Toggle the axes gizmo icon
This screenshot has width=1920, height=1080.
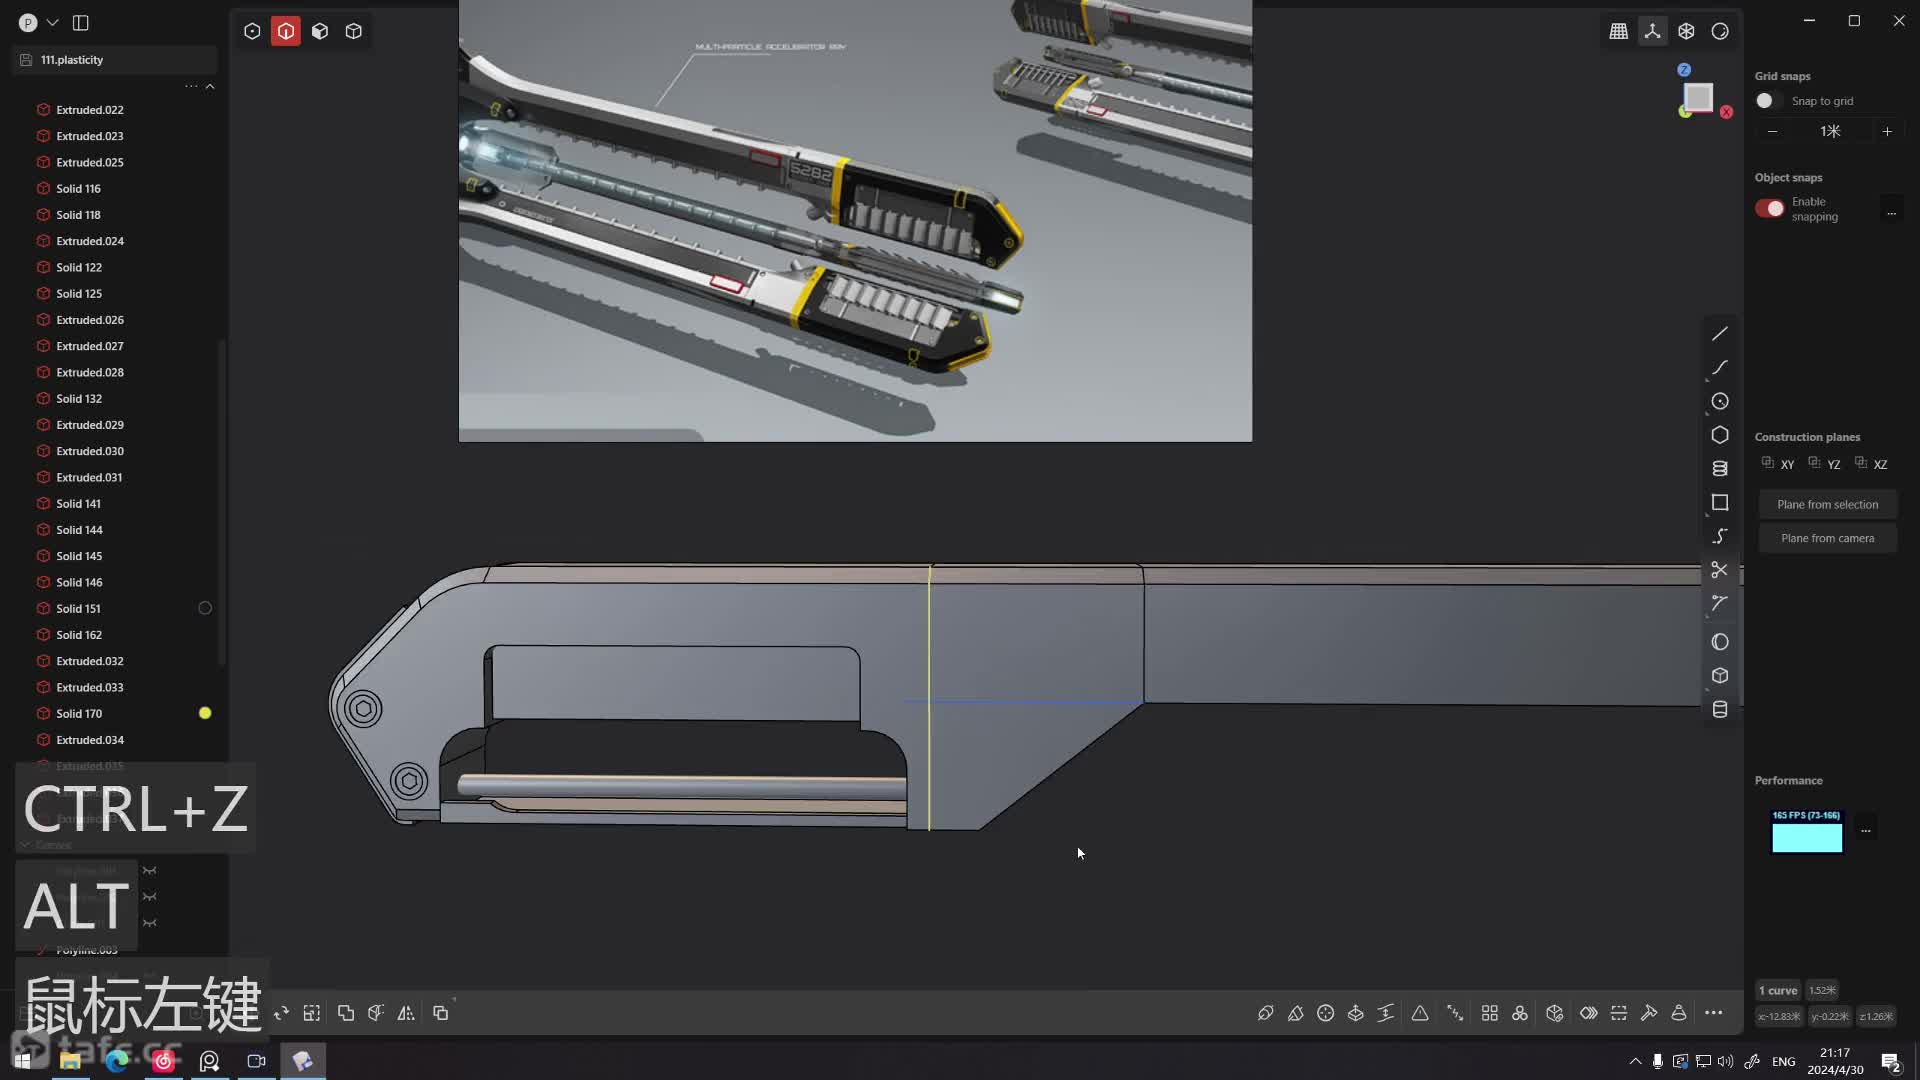click(1653, 31)
